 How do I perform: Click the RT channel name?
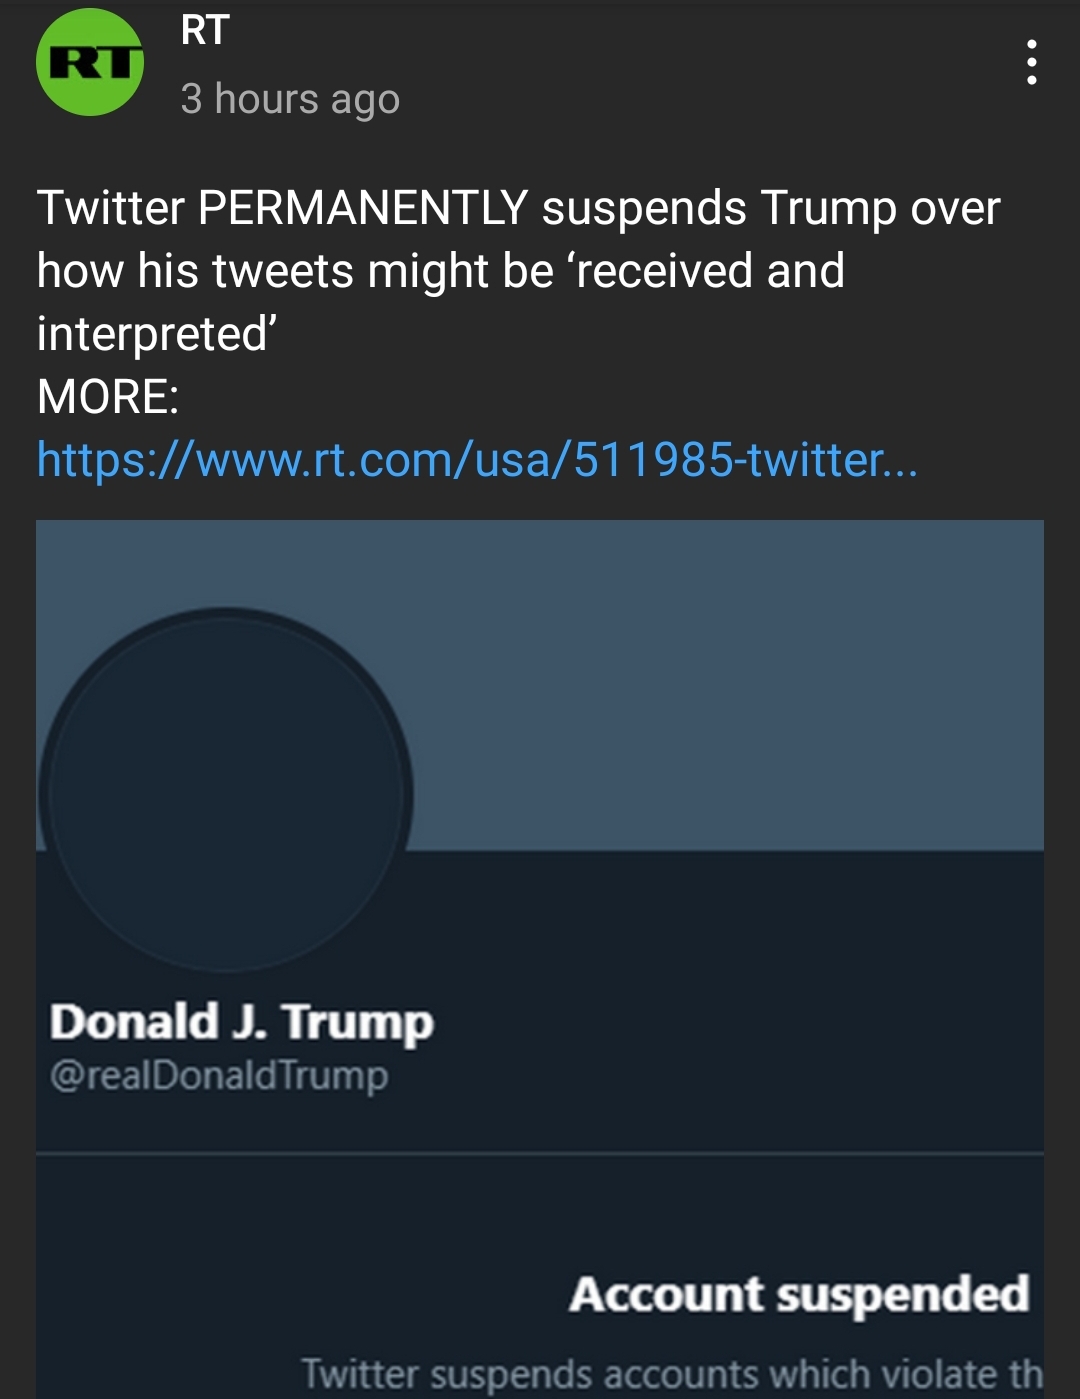pyautogui.click(x=205, y=30)
